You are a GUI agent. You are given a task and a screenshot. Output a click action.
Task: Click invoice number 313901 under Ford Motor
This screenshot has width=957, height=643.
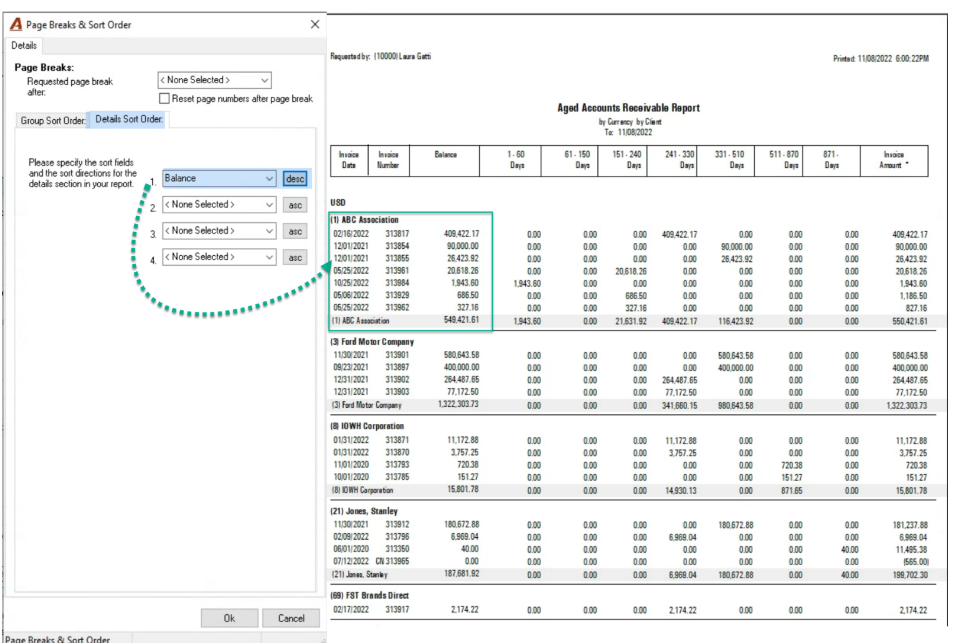(397, 354)
